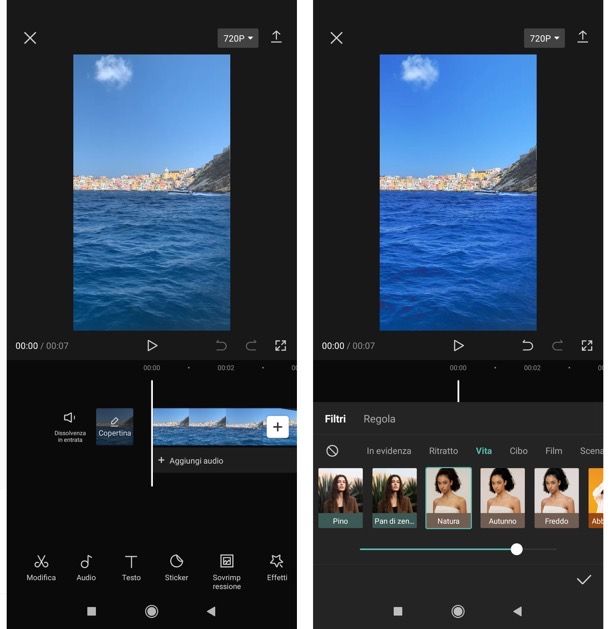The width and height of the screenshot is (610, 629).
Task: Open the Audio tool
Action: [x=86, y=568]
